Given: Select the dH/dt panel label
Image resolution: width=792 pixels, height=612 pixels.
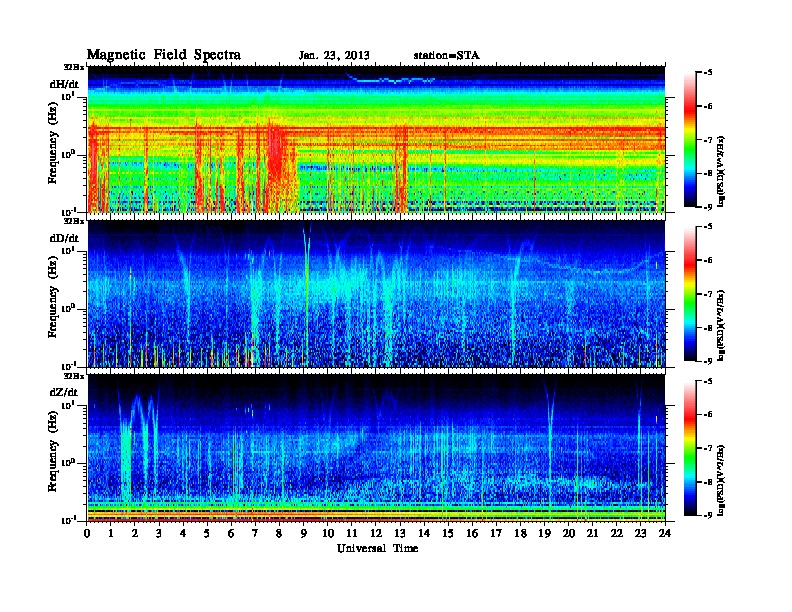Looking at the screenshot, I should [x=65, y=84].
